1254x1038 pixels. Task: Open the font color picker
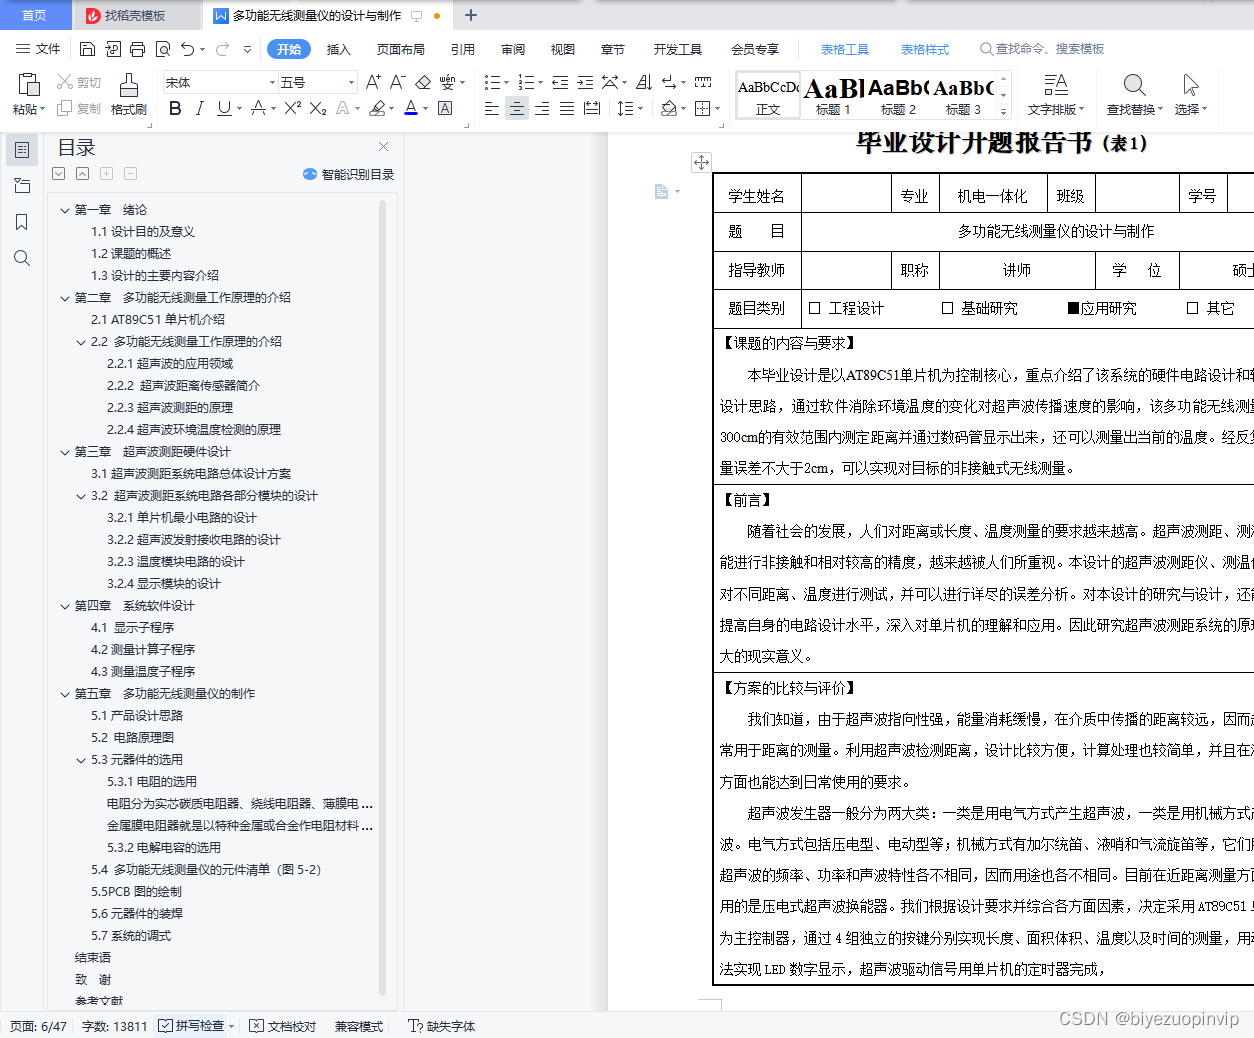coord(411,107)
